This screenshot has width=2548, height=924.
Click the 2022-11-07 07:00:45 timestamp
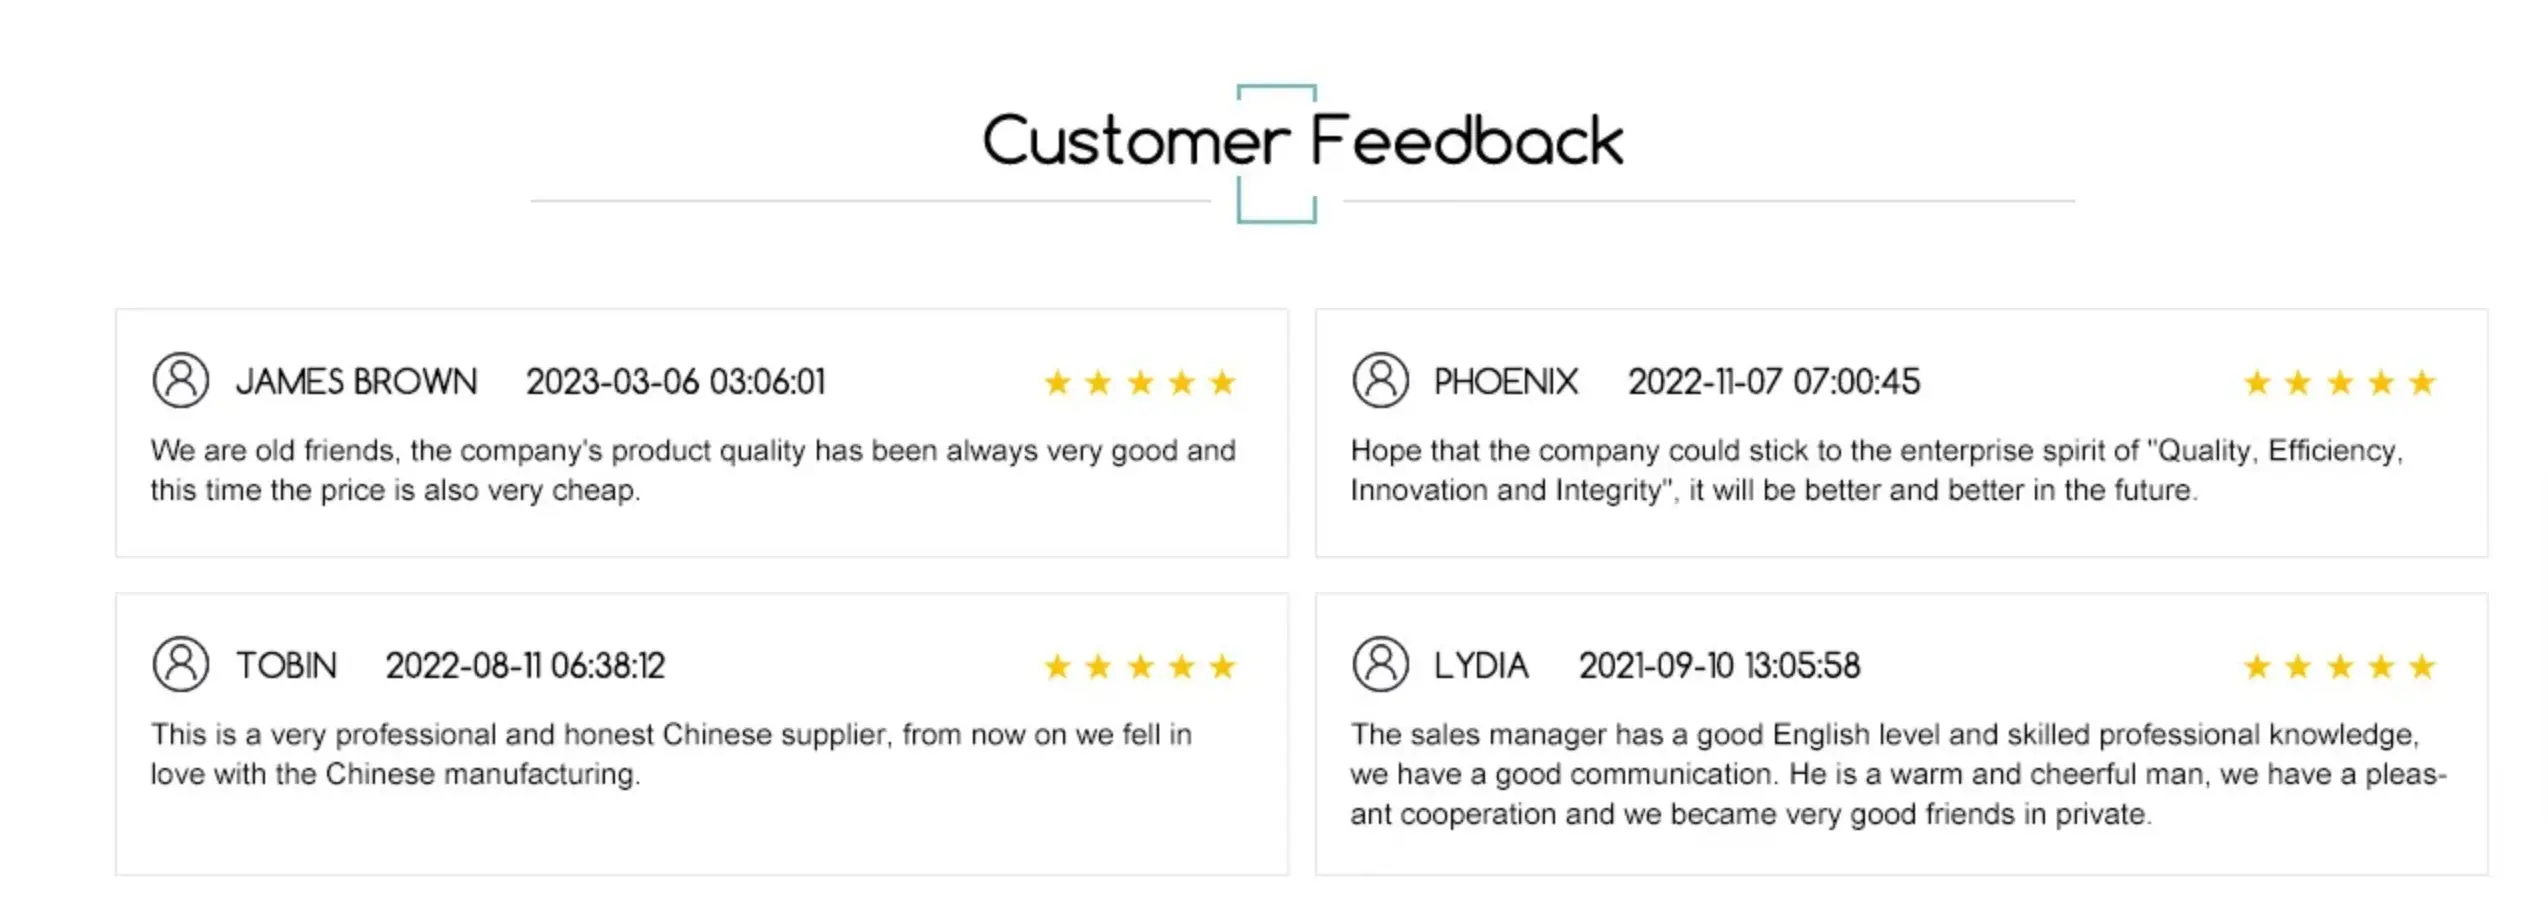pyautogui.click(x=1774, y=382)
